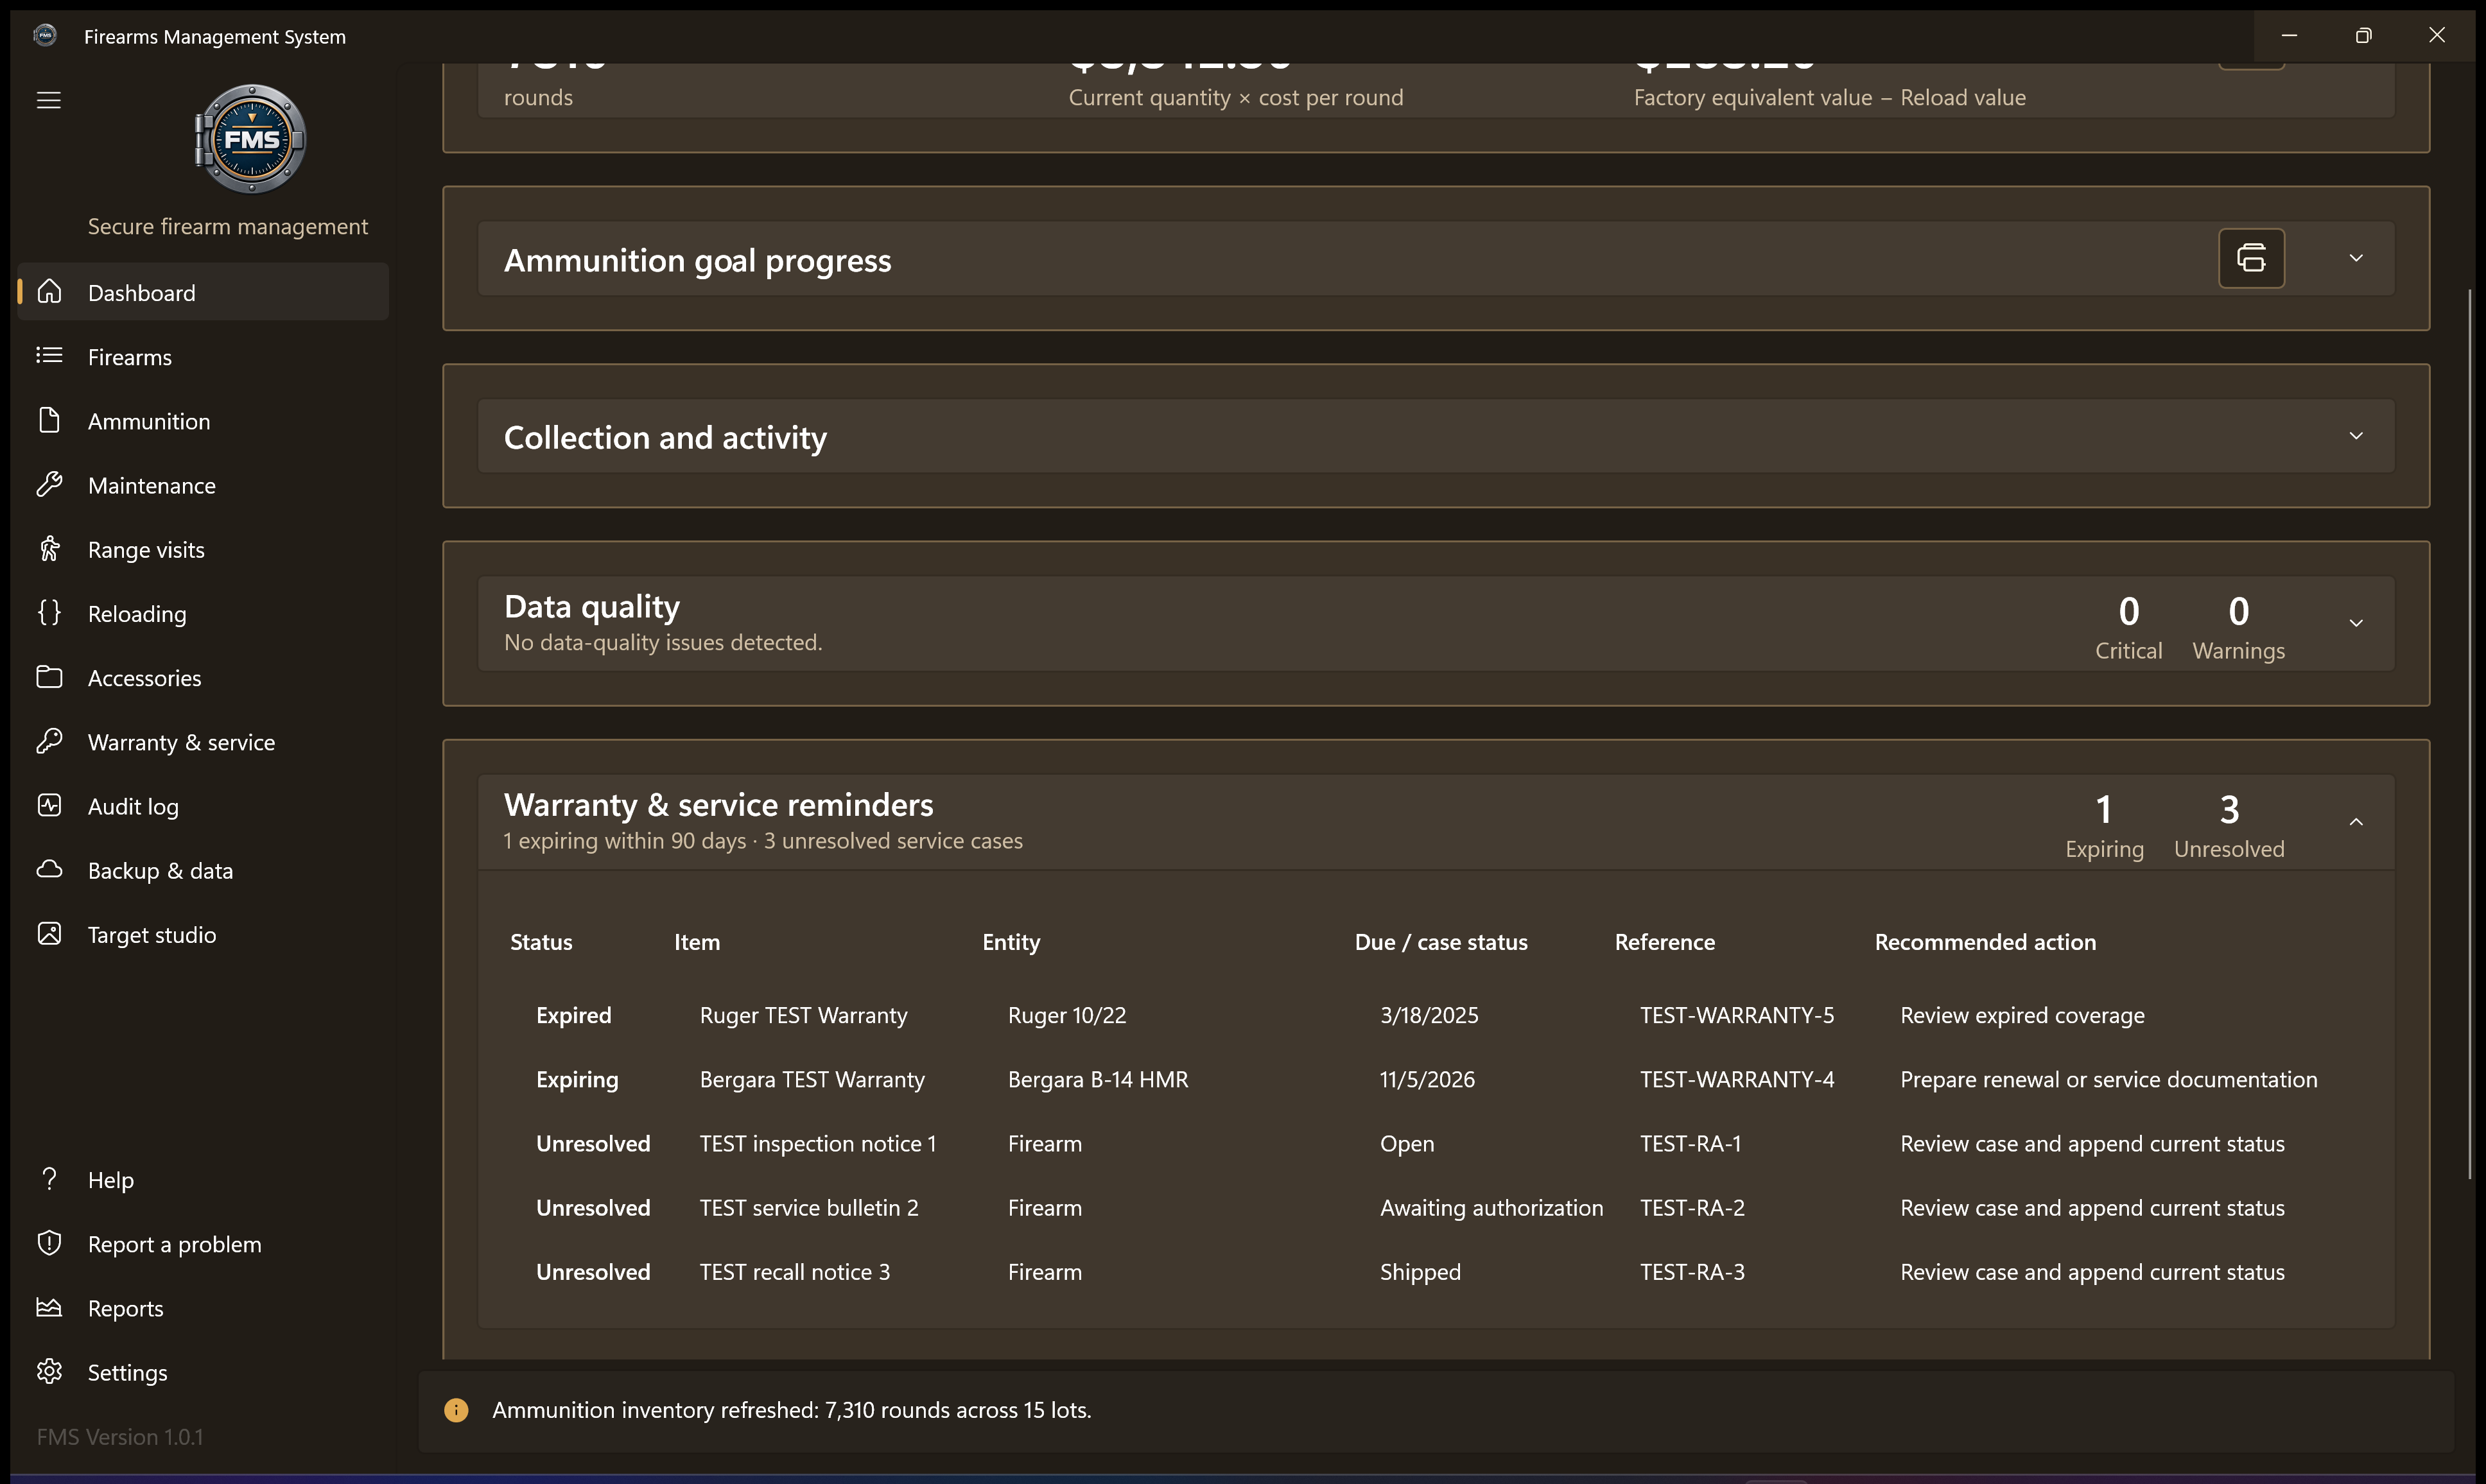Expand the Collection and activity section
Viewport: 2486px width, 1484px height.
2356,436
